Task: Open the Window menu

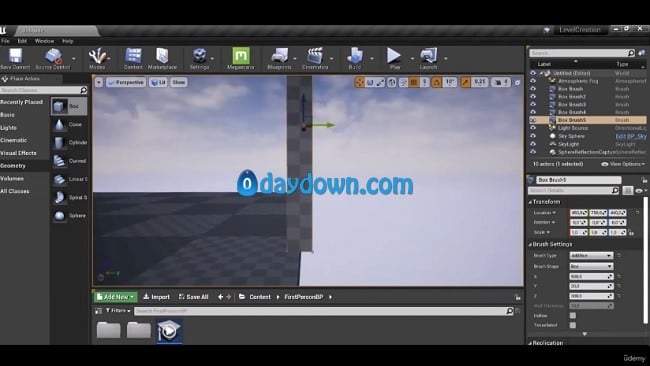Action: coord(44,41)
